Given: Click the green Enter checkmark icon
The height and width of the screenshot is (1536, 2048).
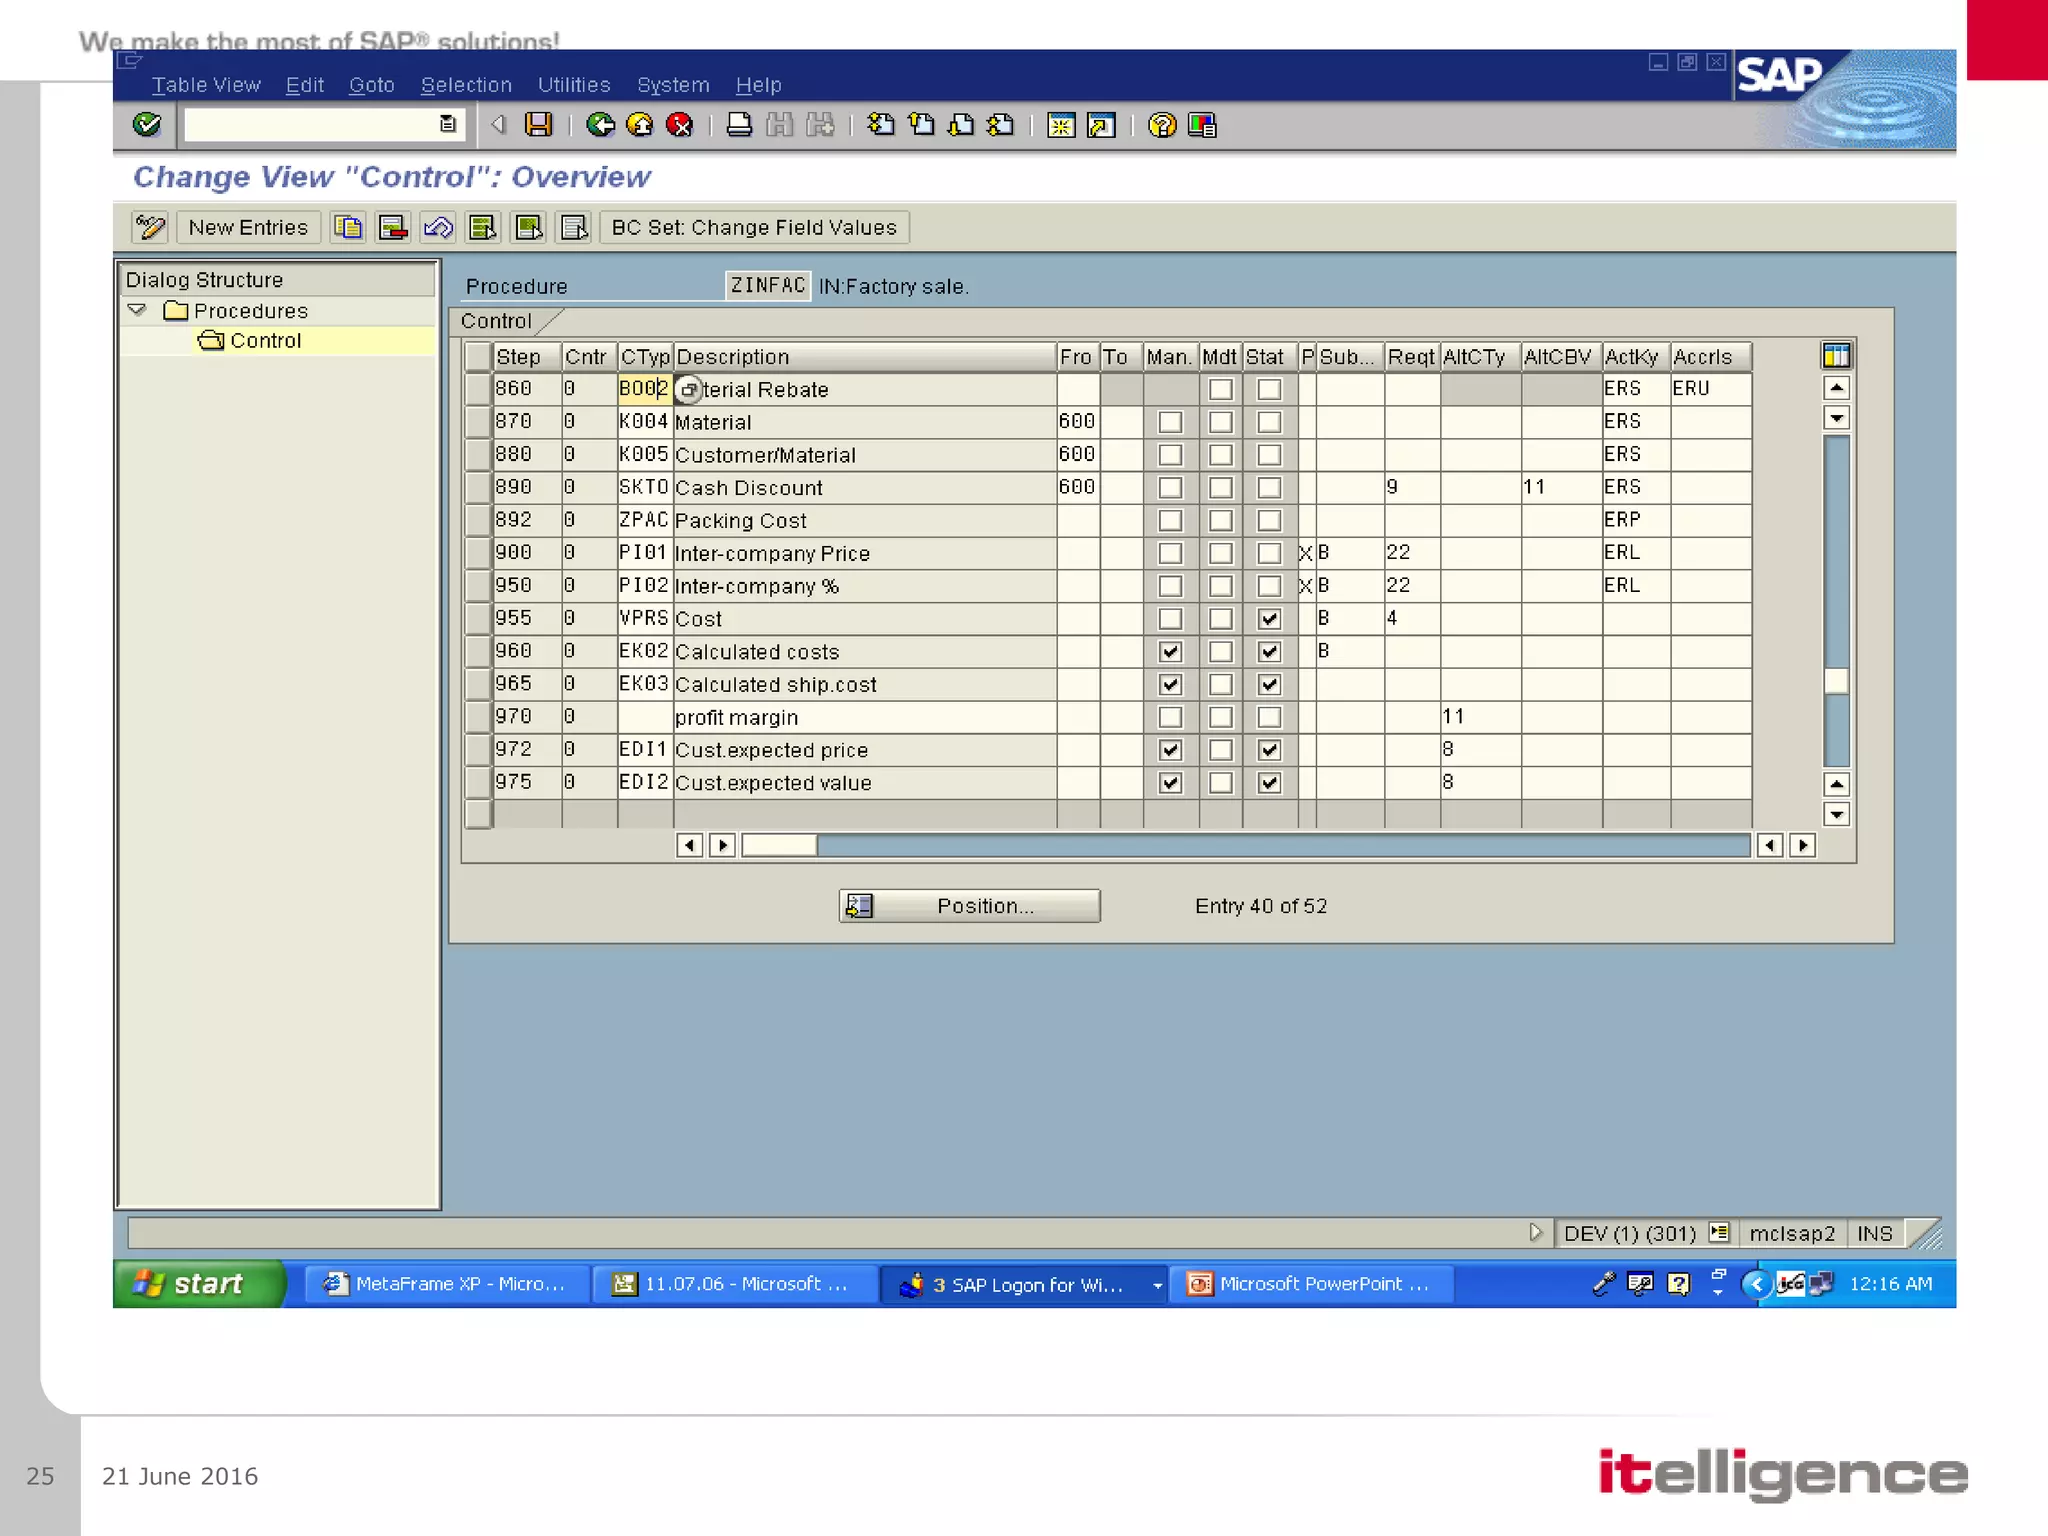Looking at the screenshot, I should 147,125.
